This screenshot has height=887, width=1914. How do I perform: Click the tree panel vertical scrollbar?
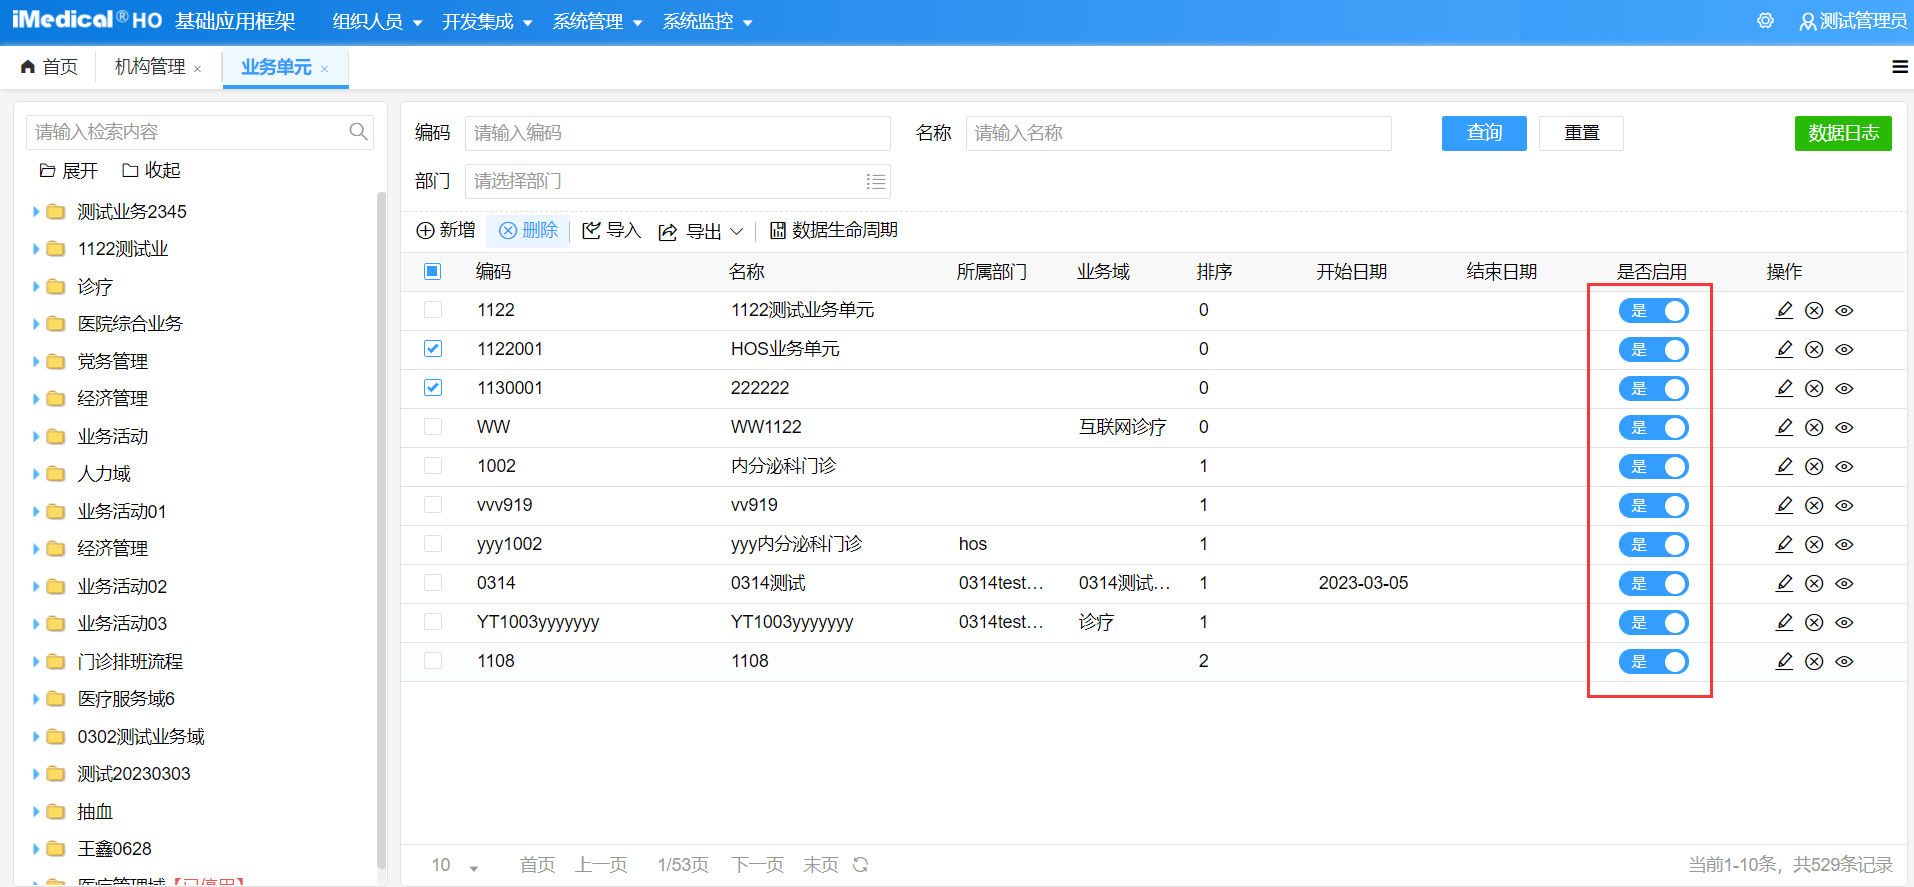[381, 530]
